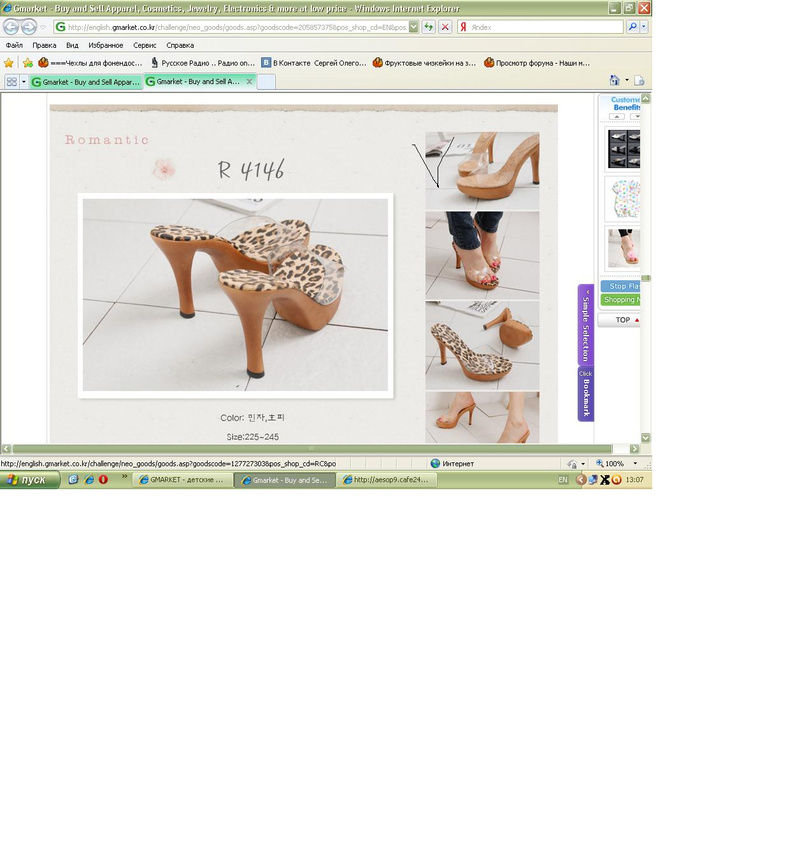Image resolution: width=800 pixels, height=842 pixels.
Task: Click the purple Bookmark side tab
Action: 586,394
